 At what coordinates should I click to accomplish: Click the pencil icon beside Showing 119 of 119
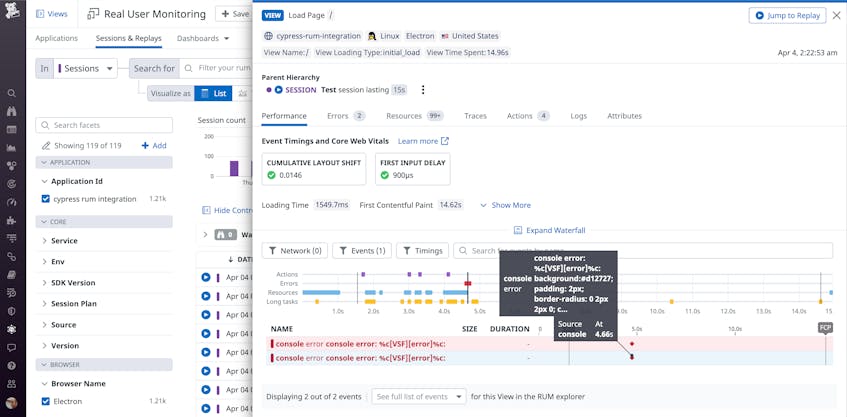coord(46,146)
